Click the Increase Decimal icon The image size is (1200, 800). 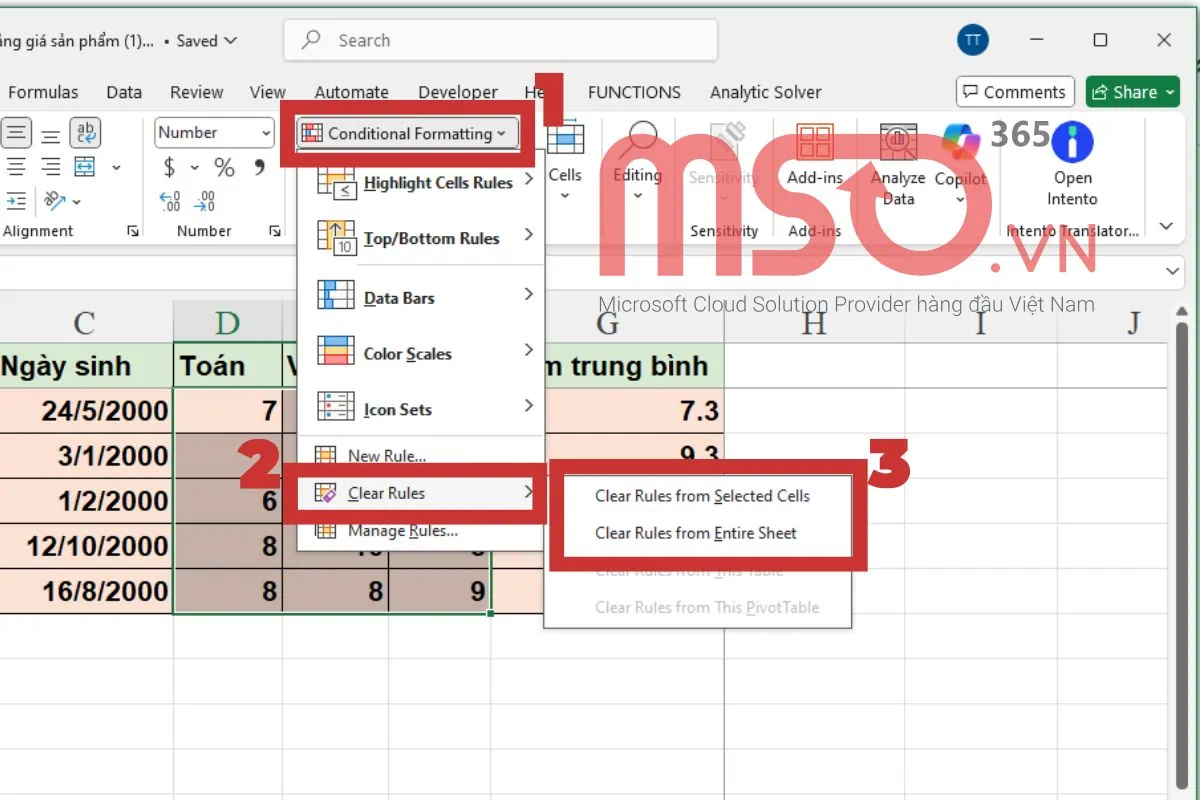(170, 201)
